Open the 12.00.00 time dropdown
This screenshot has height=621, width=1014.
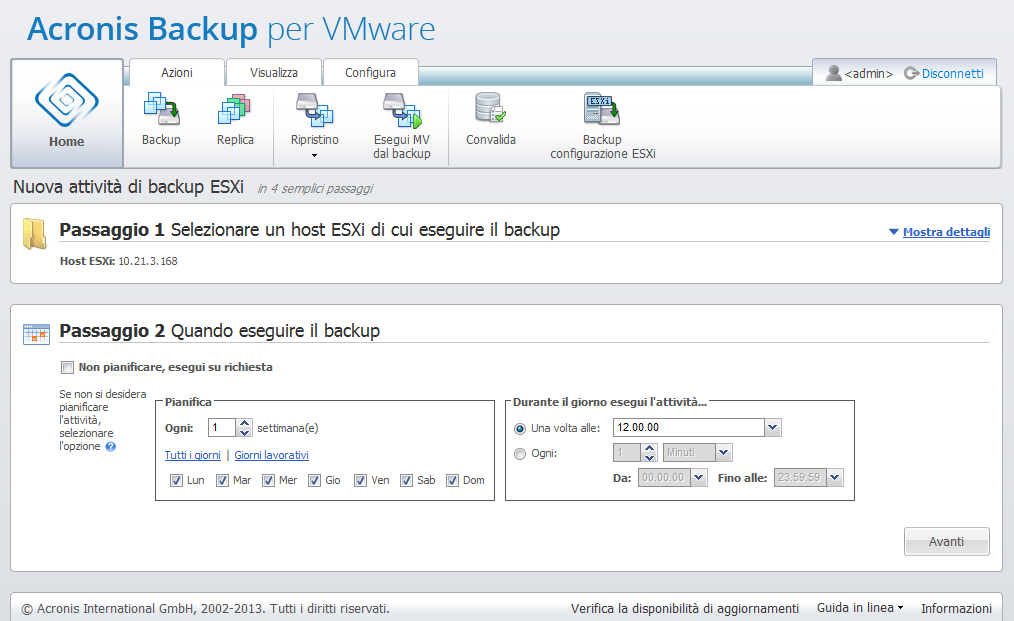coord(773,428)
